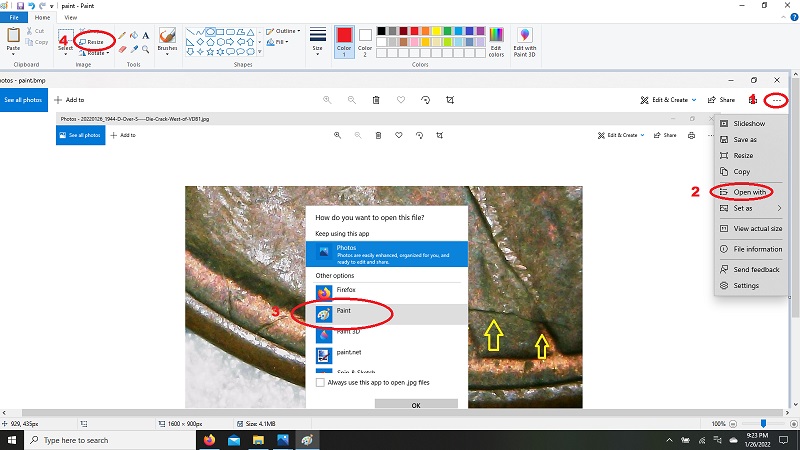Pick the straight Line shape

[190, 32]
